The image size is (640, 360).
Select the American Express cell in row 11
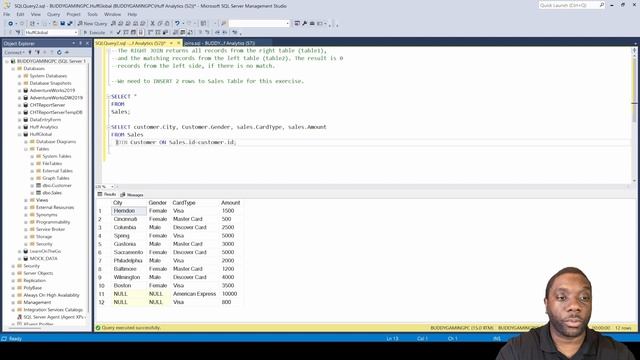(194, 294)
